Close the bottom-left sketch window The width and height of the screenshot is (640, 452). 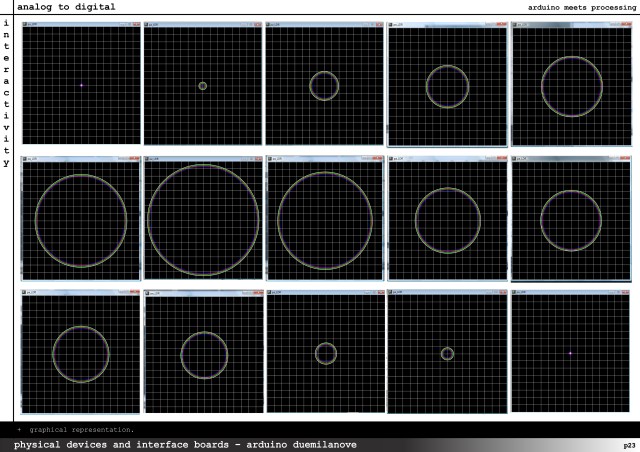[x=133, y=293]
